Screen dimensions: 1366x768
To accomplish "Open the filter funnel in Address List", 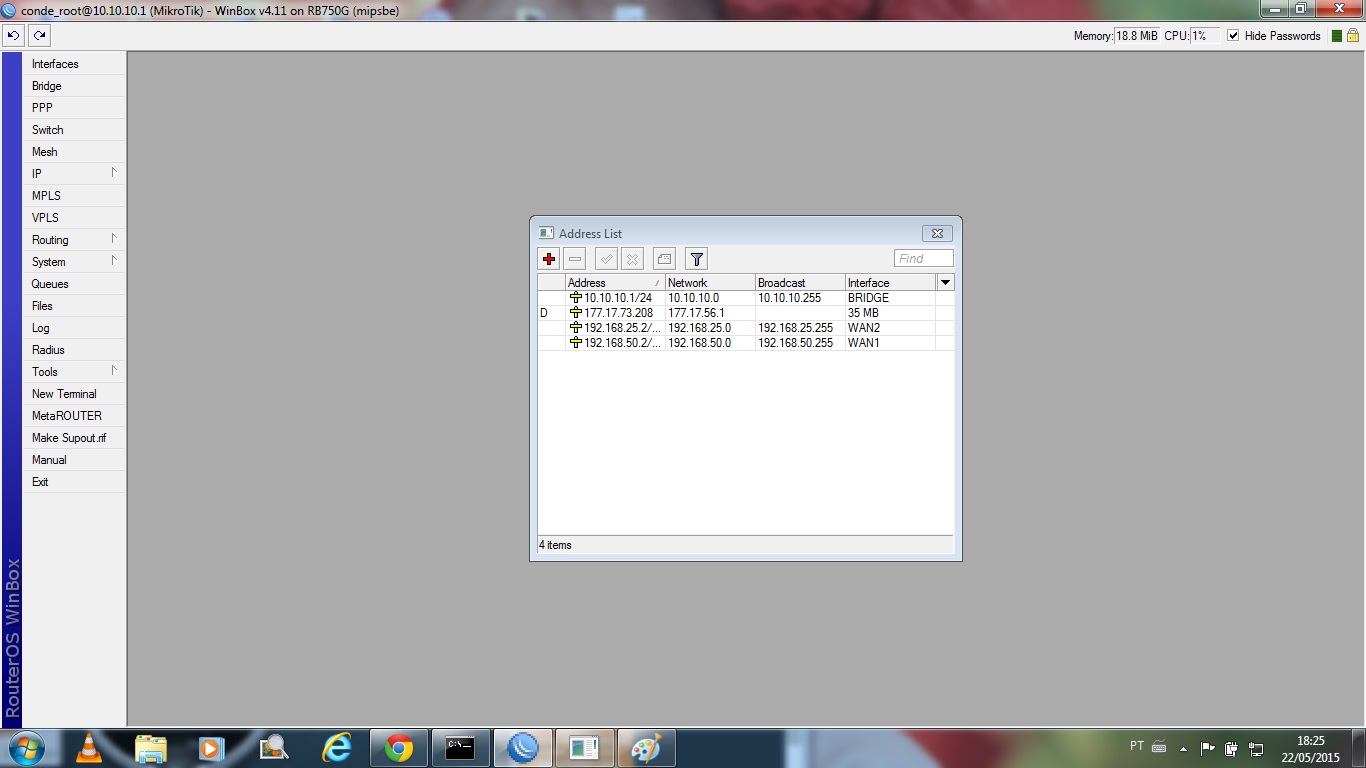I will (696, 259).
